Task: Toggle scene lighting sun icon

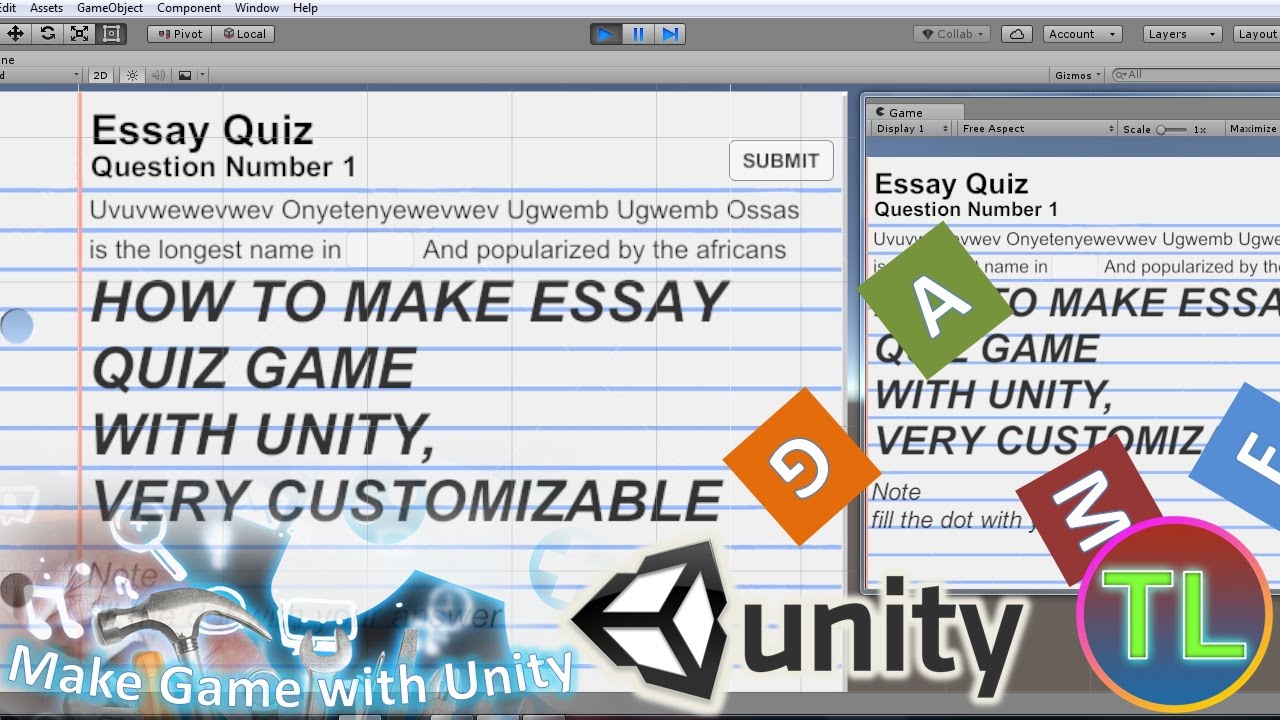Action: click(x=131, y=75)
